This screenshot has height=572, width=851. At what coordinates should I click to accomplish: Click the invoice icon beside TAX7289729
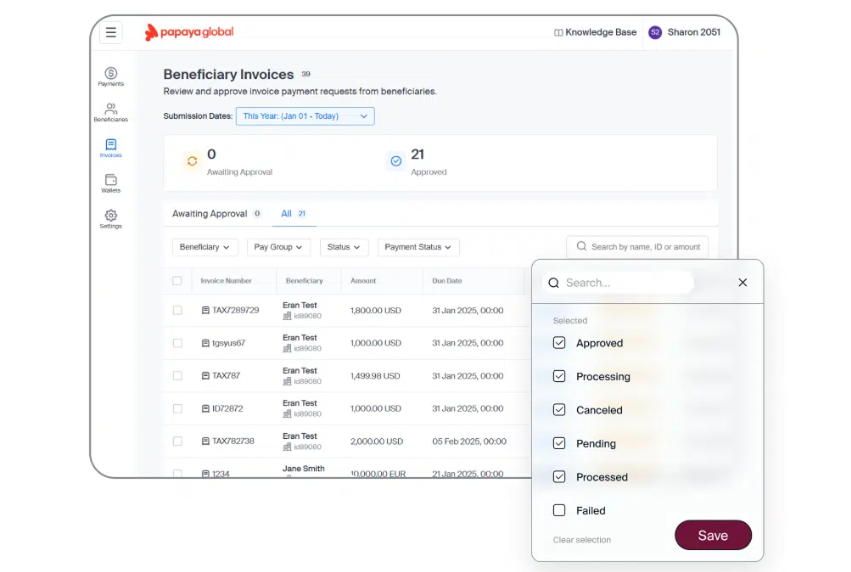click(x=206, y=310)
